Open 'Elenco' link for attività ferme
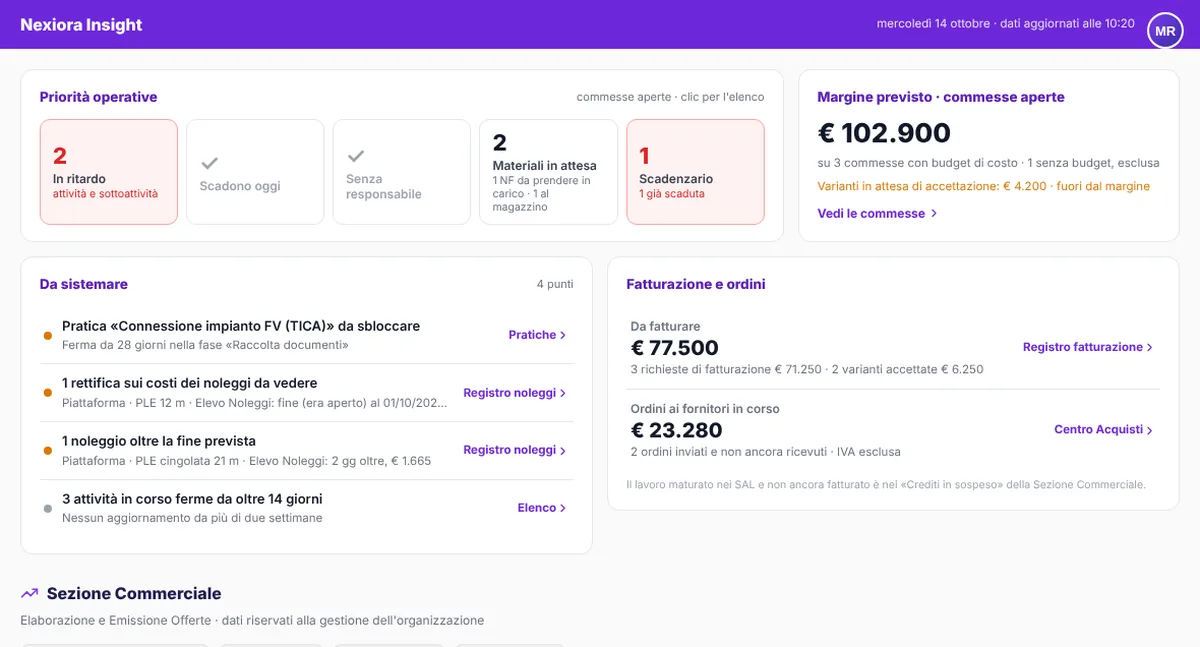 [542, 508]
